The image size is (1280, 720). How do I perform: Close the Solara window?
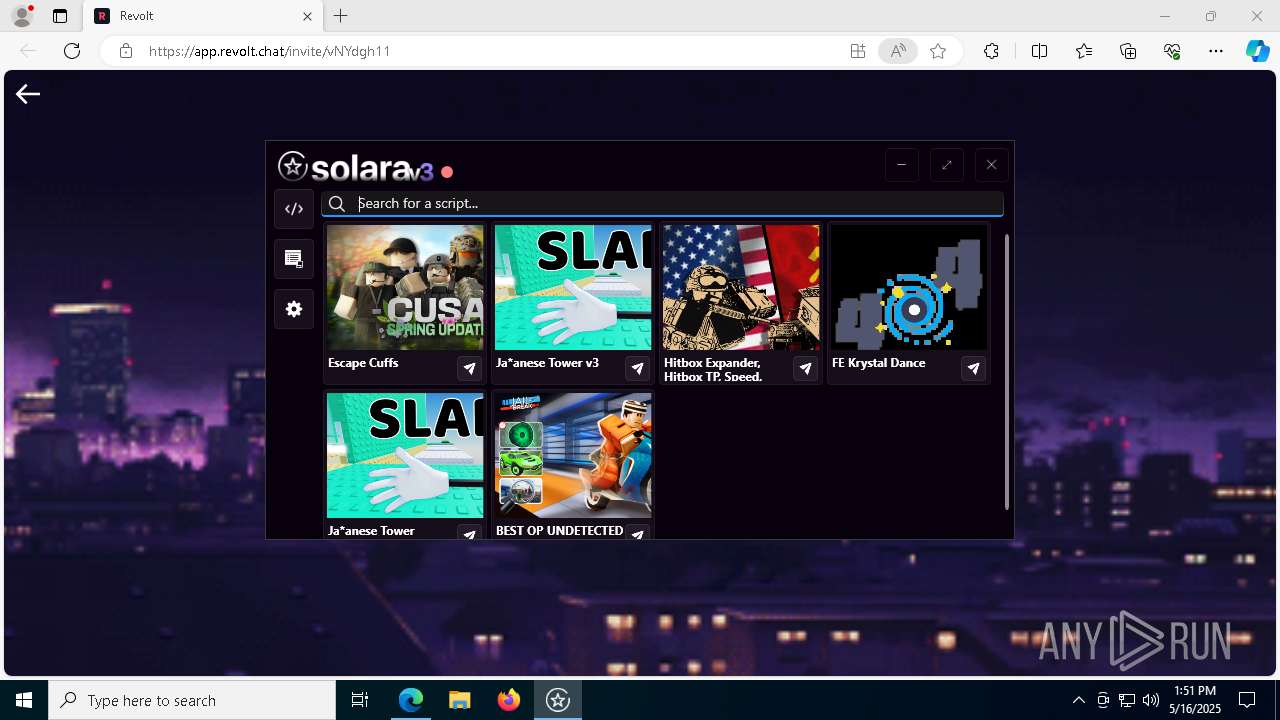pos(991,165)
